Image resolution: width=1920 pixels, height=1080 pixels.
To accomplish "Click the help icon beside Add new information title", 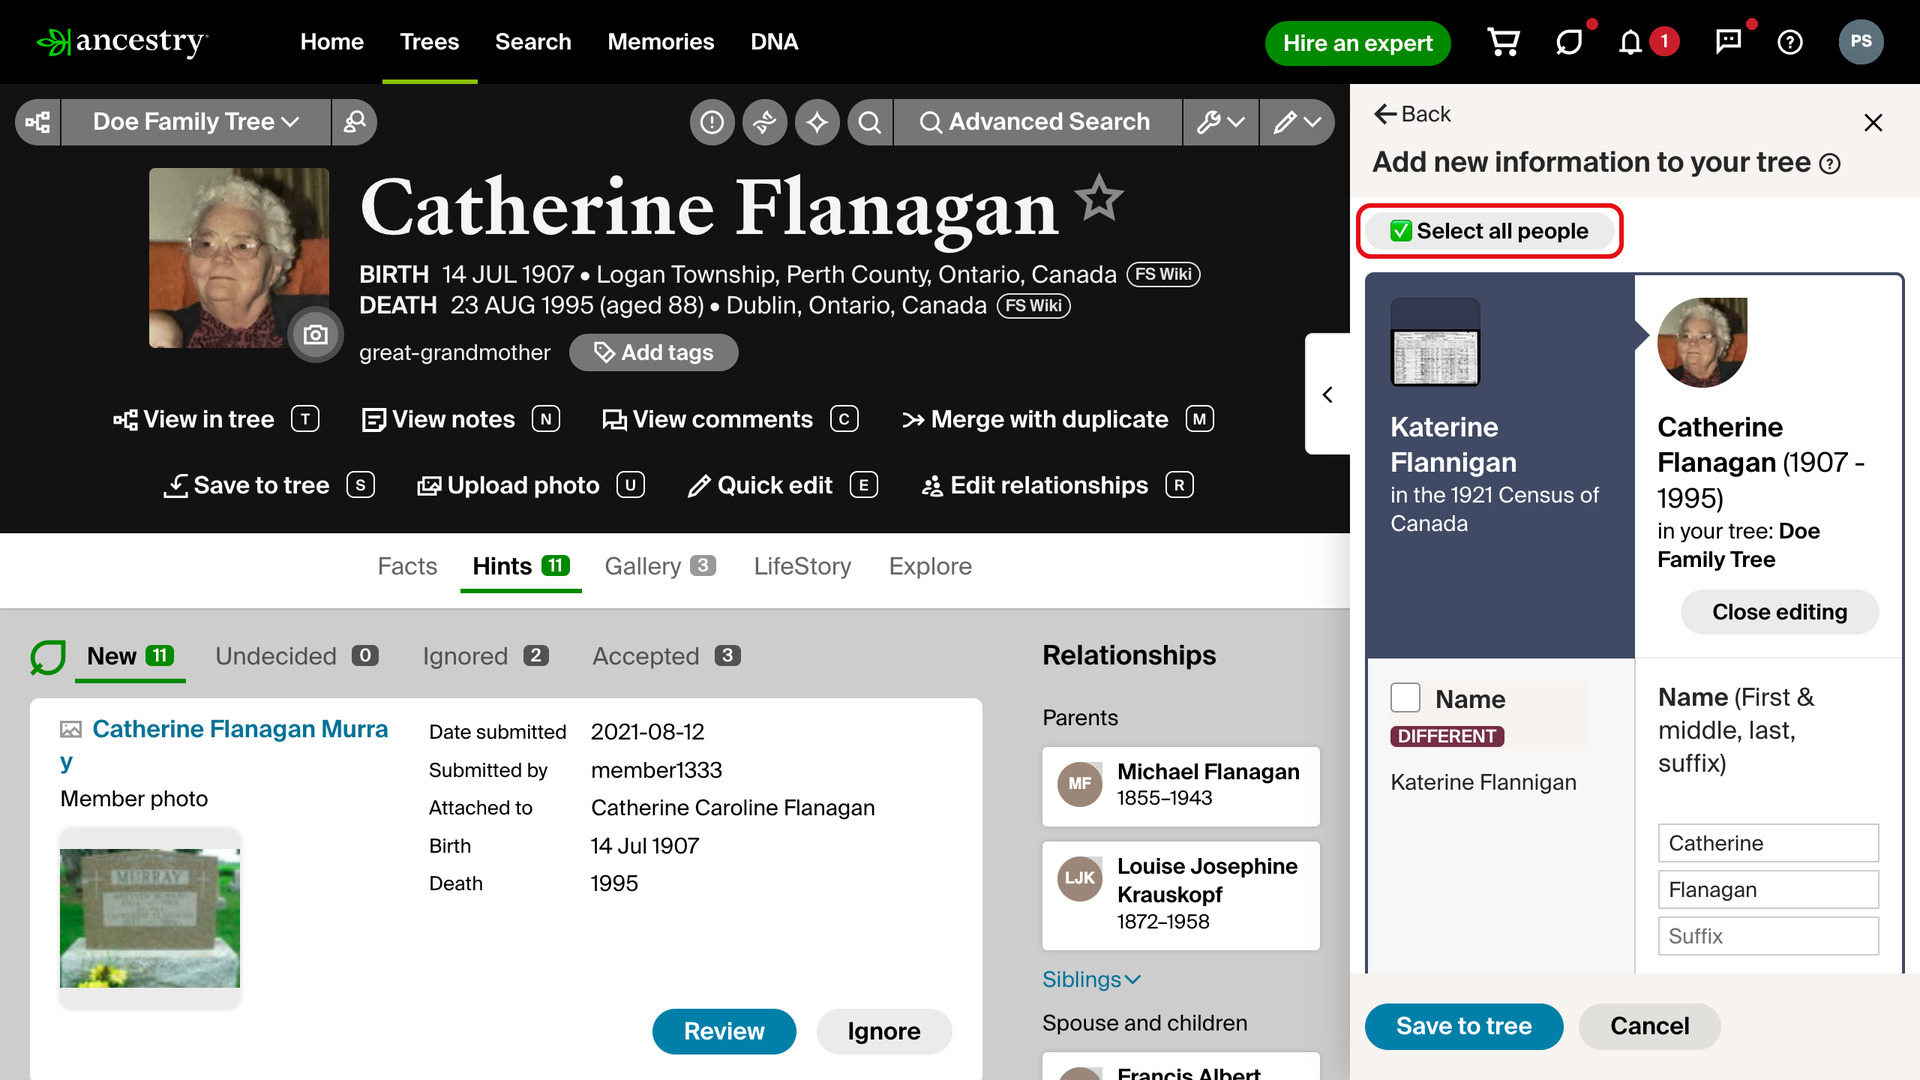I will pyautogui.click(x=1830, y=164).
